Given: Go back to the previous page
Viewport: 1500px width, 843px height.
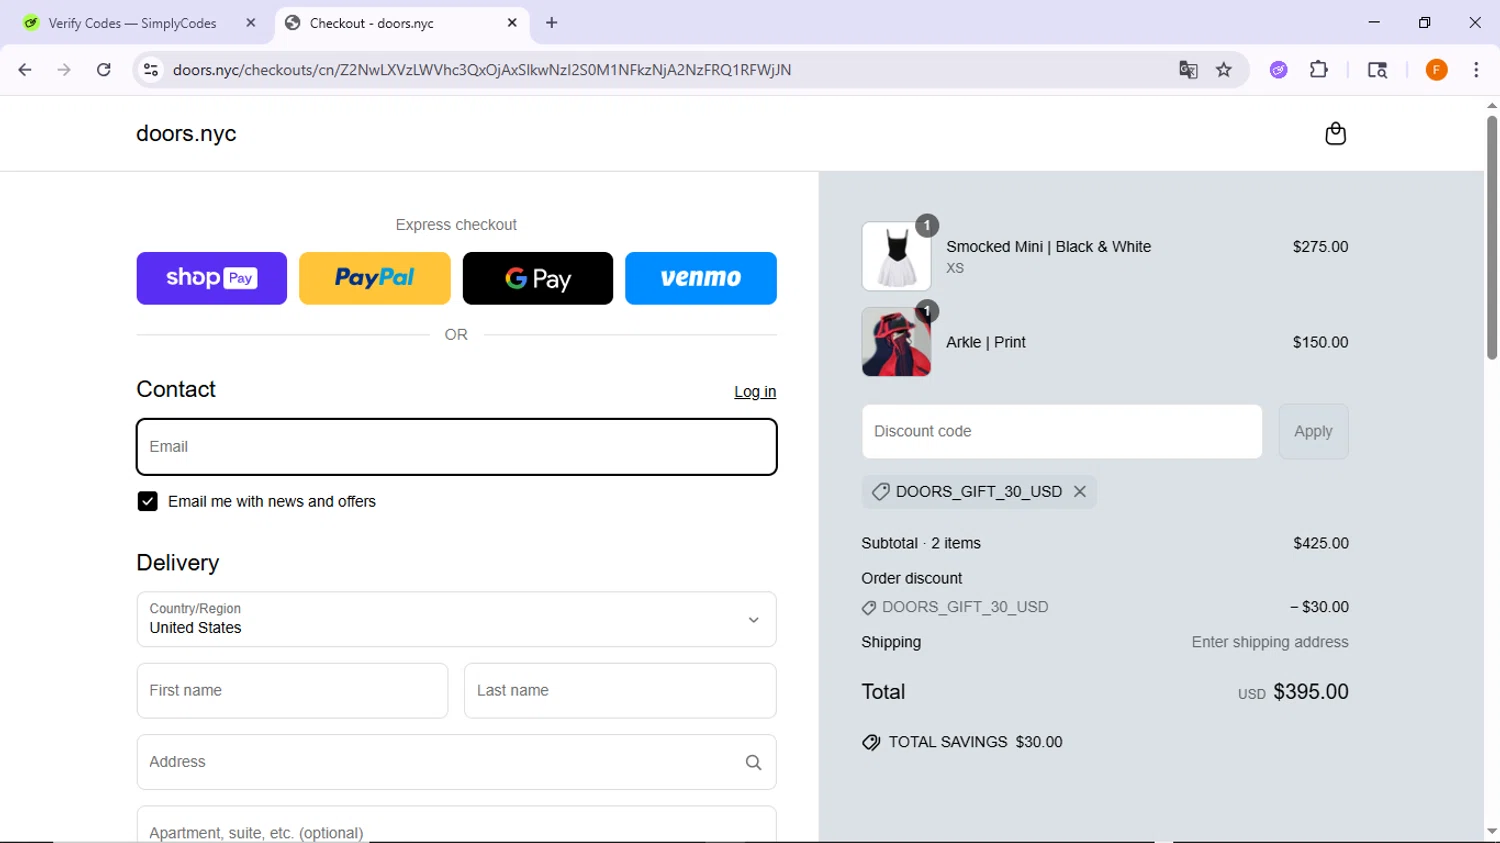Looking at the screenshot, I should (25, 70).
